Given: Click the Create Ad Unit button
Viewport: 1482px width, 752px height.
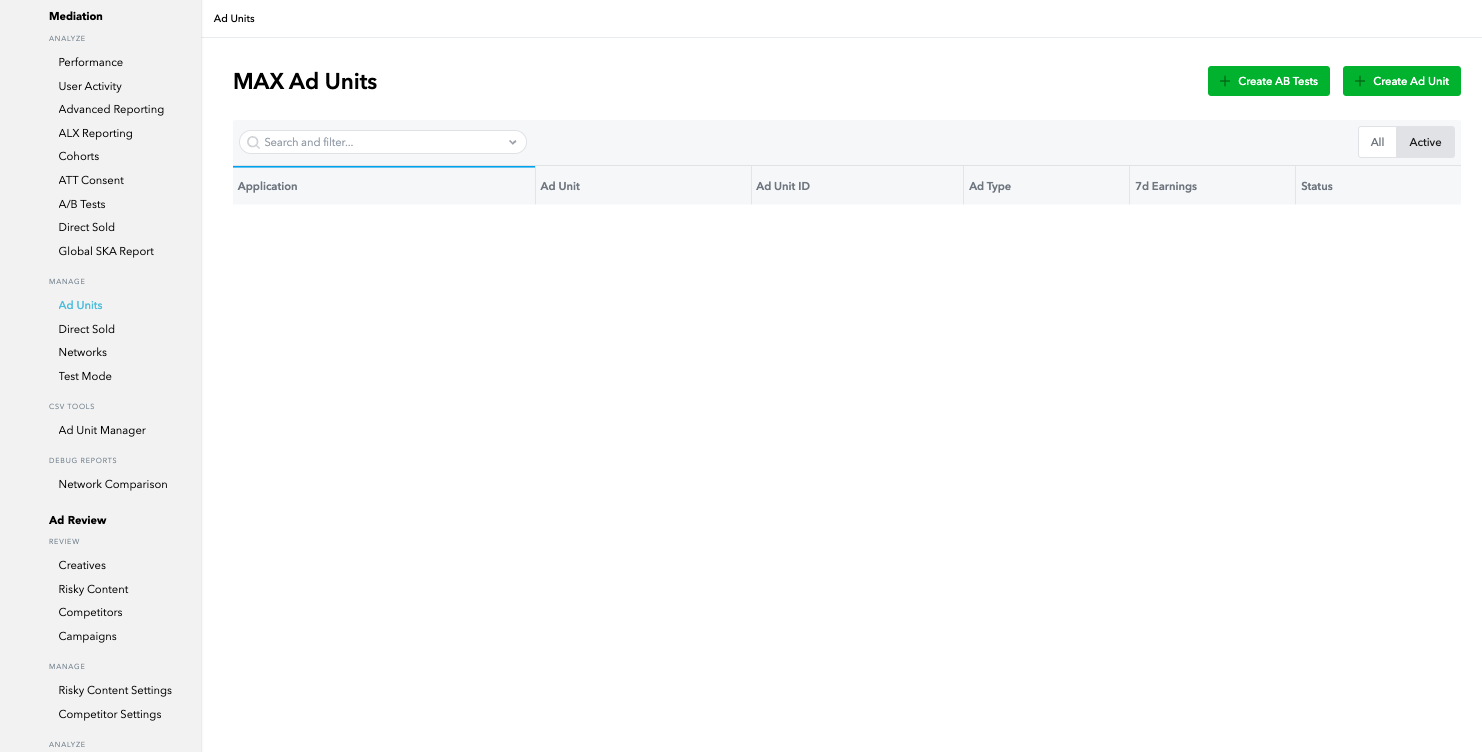Looking at the screenshot, I should click(x=1402, y=81).
